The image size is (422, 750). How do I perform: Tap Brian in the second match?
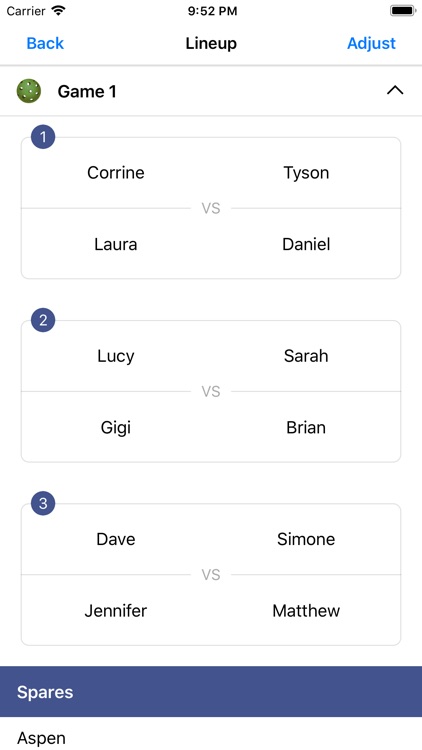click(x=306, y=428)
